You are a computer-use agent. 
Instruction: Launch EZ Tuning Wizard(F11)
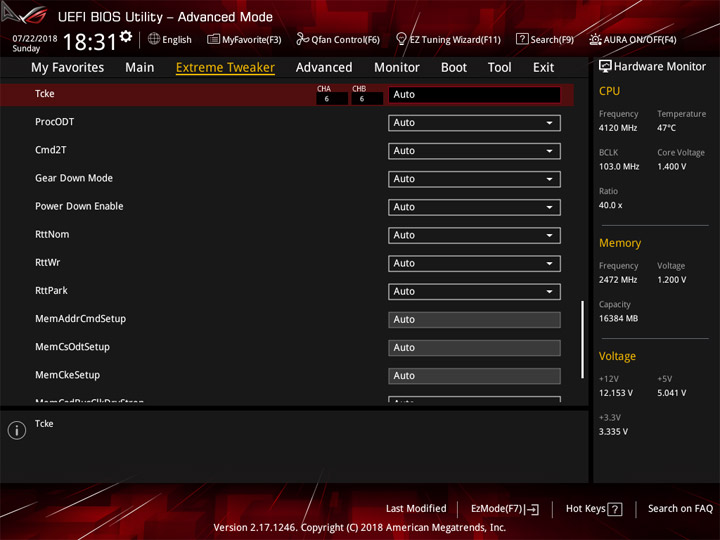point(448,39)
